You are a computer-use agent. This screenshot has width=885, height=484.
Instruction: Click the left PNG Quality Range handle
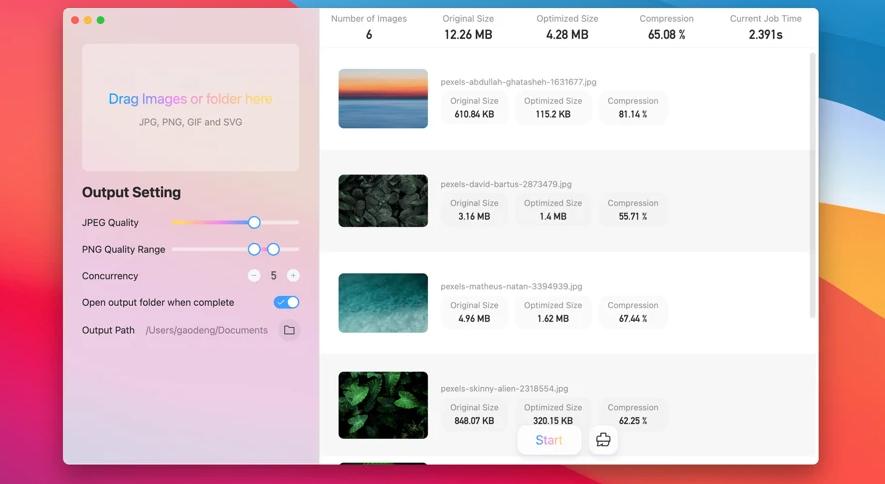coord(254,249)
